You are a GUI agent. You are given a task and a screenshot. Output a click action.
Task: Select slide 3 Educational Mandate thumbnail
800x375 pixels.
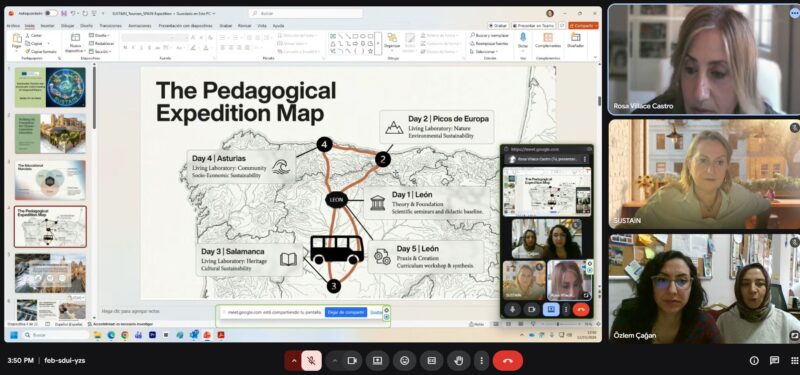[x=50, y=180]
